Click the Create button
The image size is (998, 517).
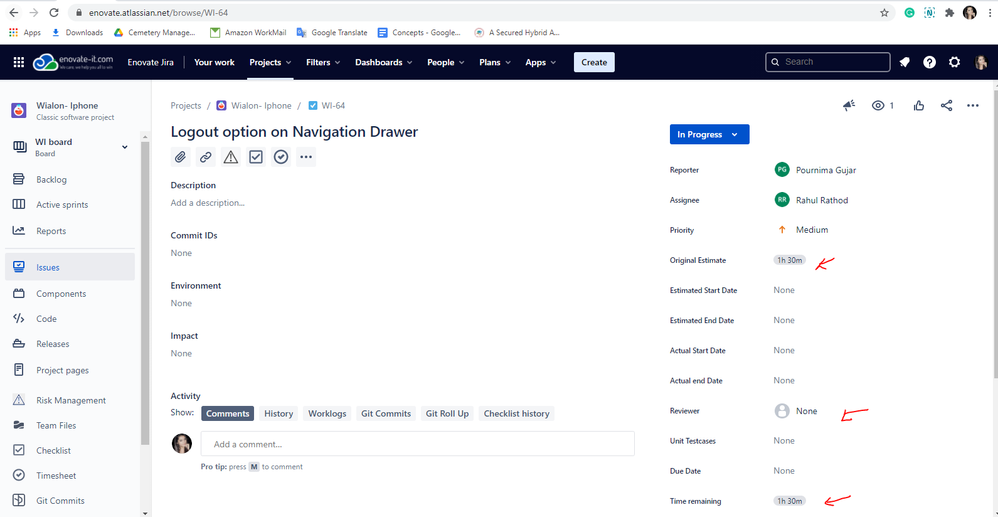pos(594,62)
